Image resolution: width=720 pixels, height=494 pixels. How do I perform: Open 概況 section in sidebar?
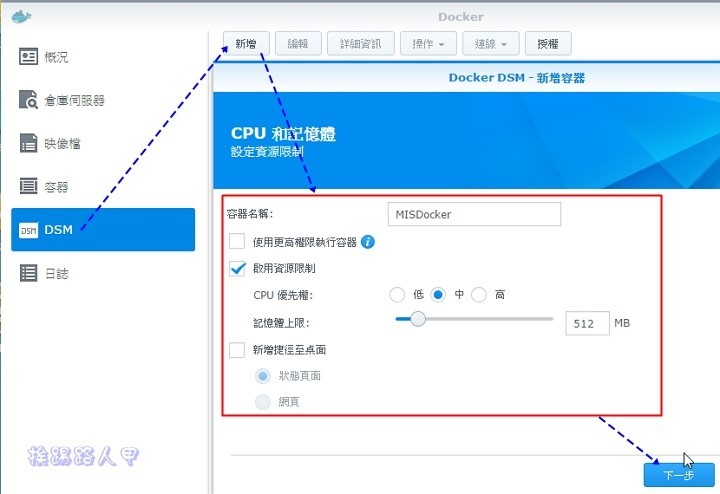103,56
